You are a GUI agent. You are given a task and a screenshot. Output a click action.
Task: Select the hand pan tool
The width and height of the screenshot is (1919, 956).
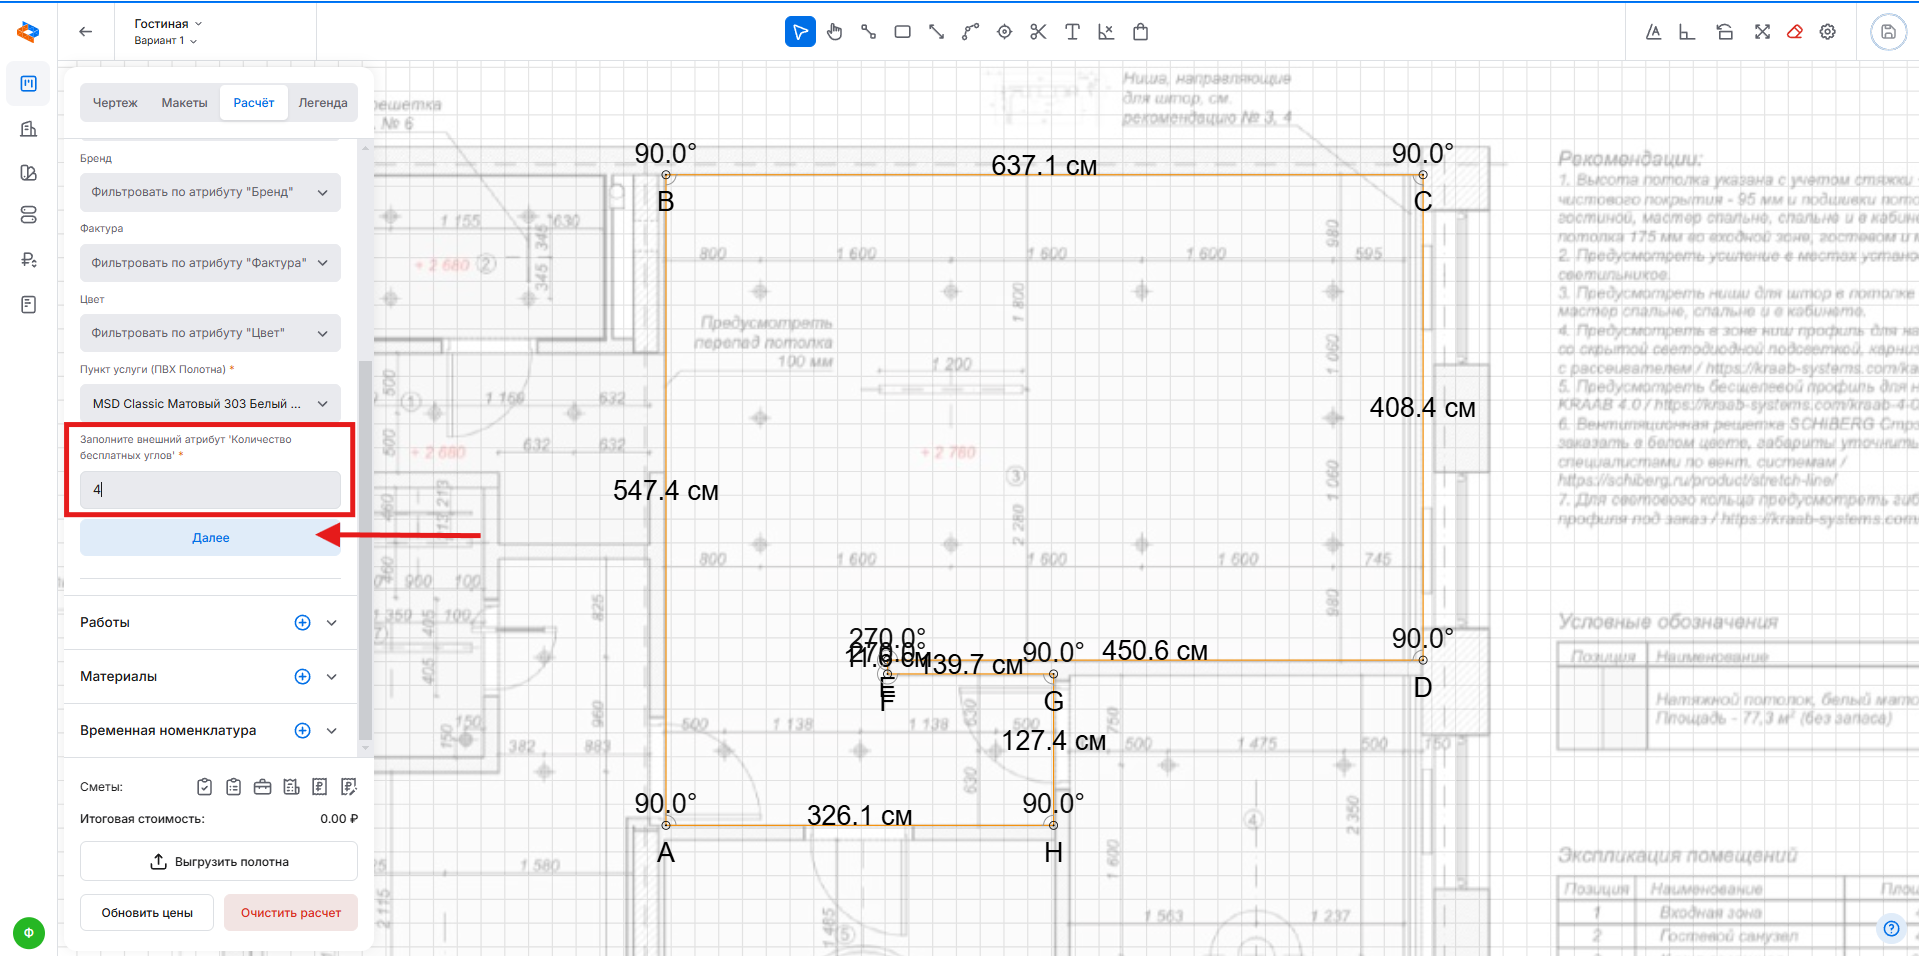835,32
